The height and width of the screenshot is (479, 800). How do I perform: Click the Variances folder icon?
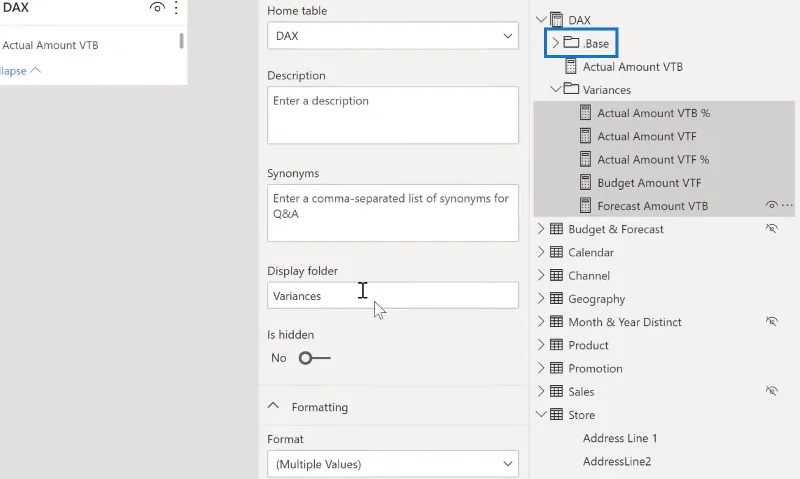pos(571,89)
